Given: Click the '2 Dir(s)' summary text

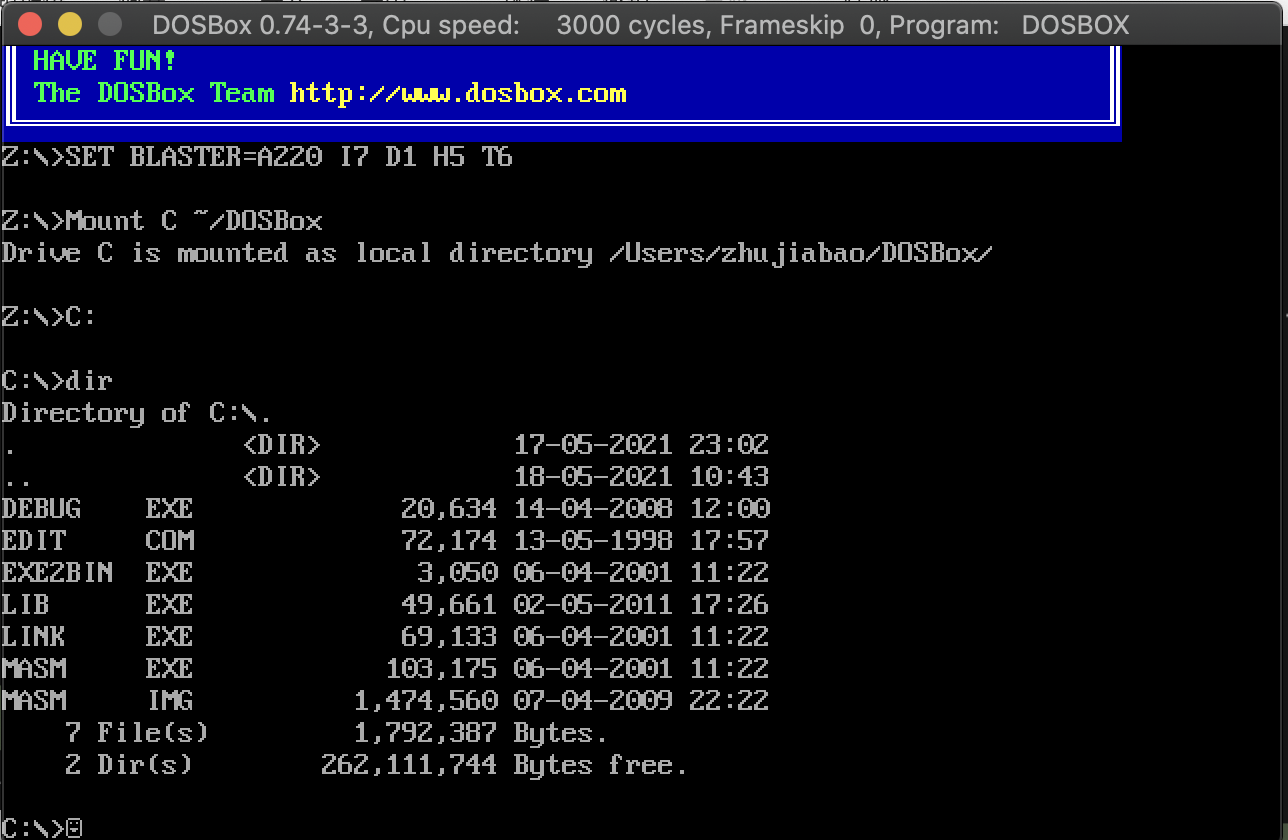Looking at the screenshot, I should tap(129, 765).
